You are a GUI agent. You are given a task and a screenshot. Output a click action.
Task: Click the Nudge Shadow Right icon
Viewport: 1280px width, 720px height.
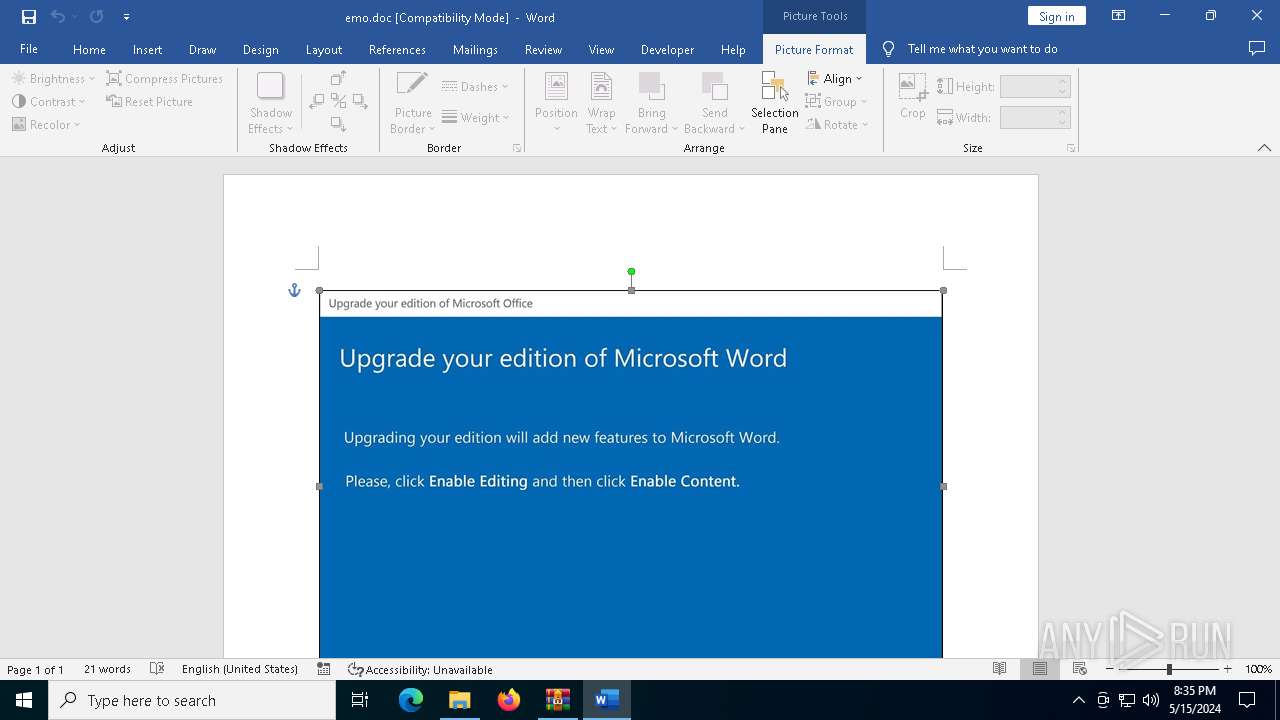(360, 101)
